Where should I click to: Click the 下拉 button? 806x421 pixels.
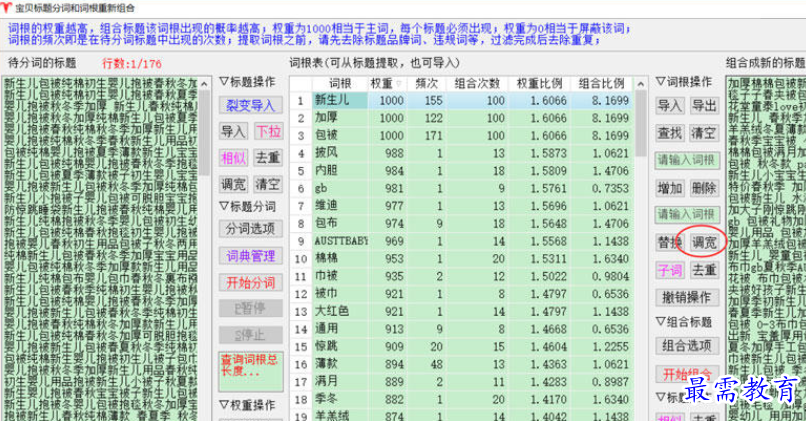[x=268, y=132]
